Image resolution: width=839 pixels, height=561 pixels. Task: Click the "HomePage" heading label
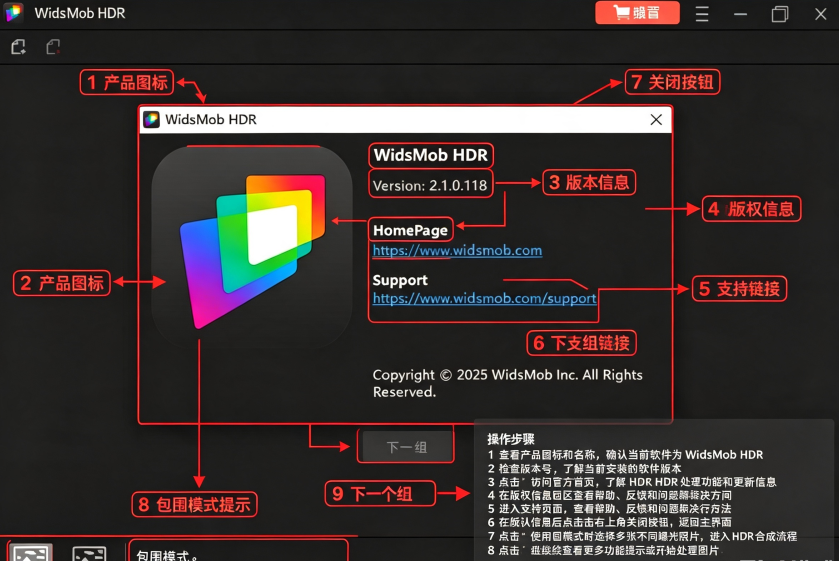410,230
